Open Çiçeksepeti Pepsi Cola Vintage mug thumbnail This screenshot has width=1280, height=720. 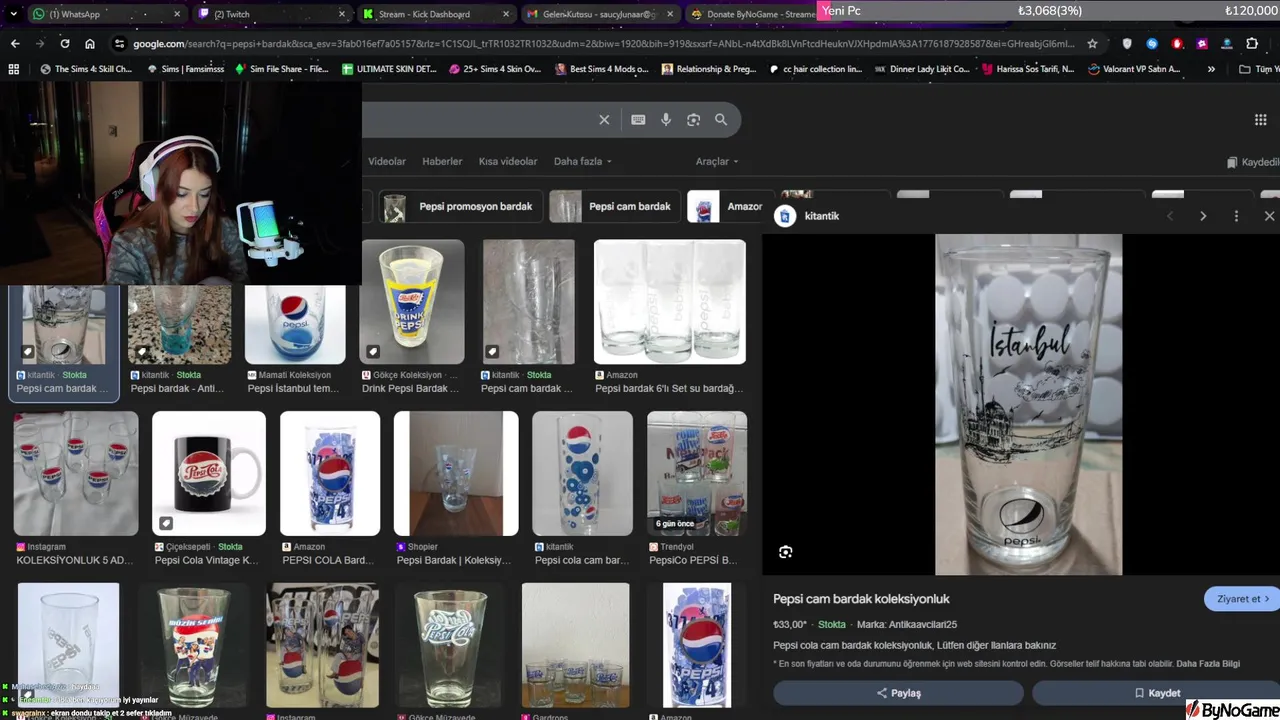point(209,473)
